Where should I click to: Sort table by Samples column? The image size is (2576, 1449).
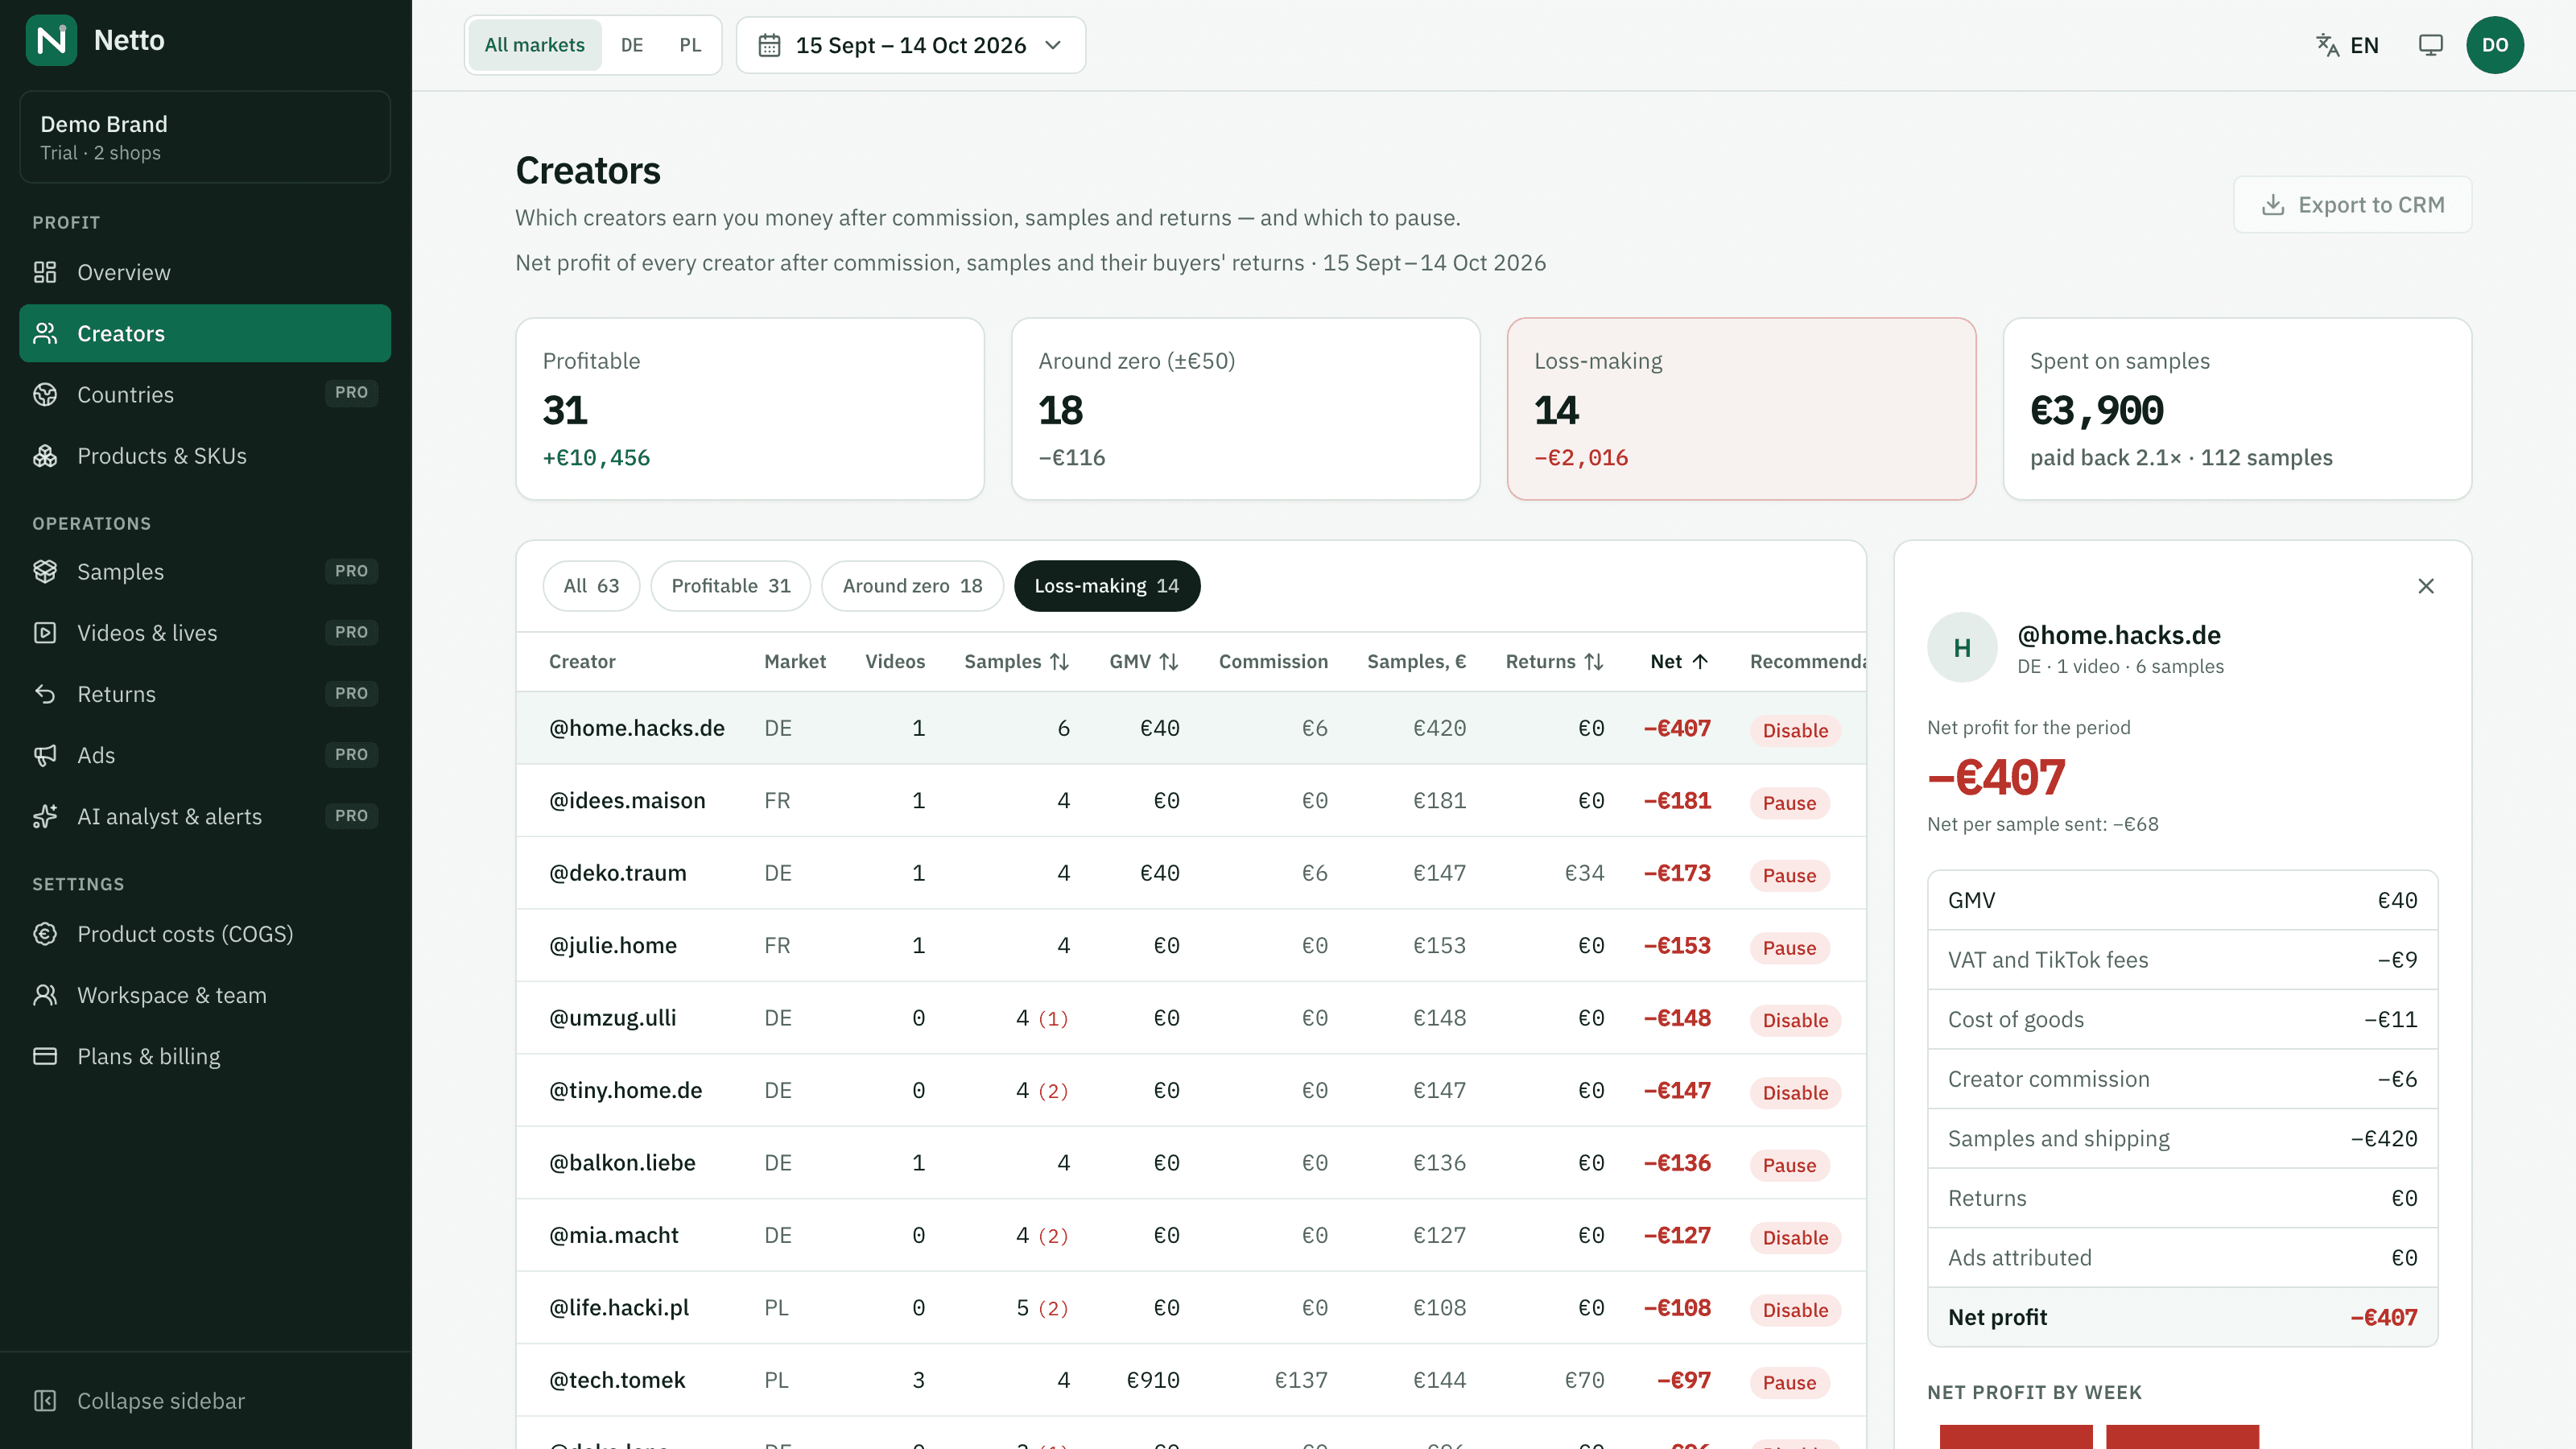click(x=1016, y=661)
